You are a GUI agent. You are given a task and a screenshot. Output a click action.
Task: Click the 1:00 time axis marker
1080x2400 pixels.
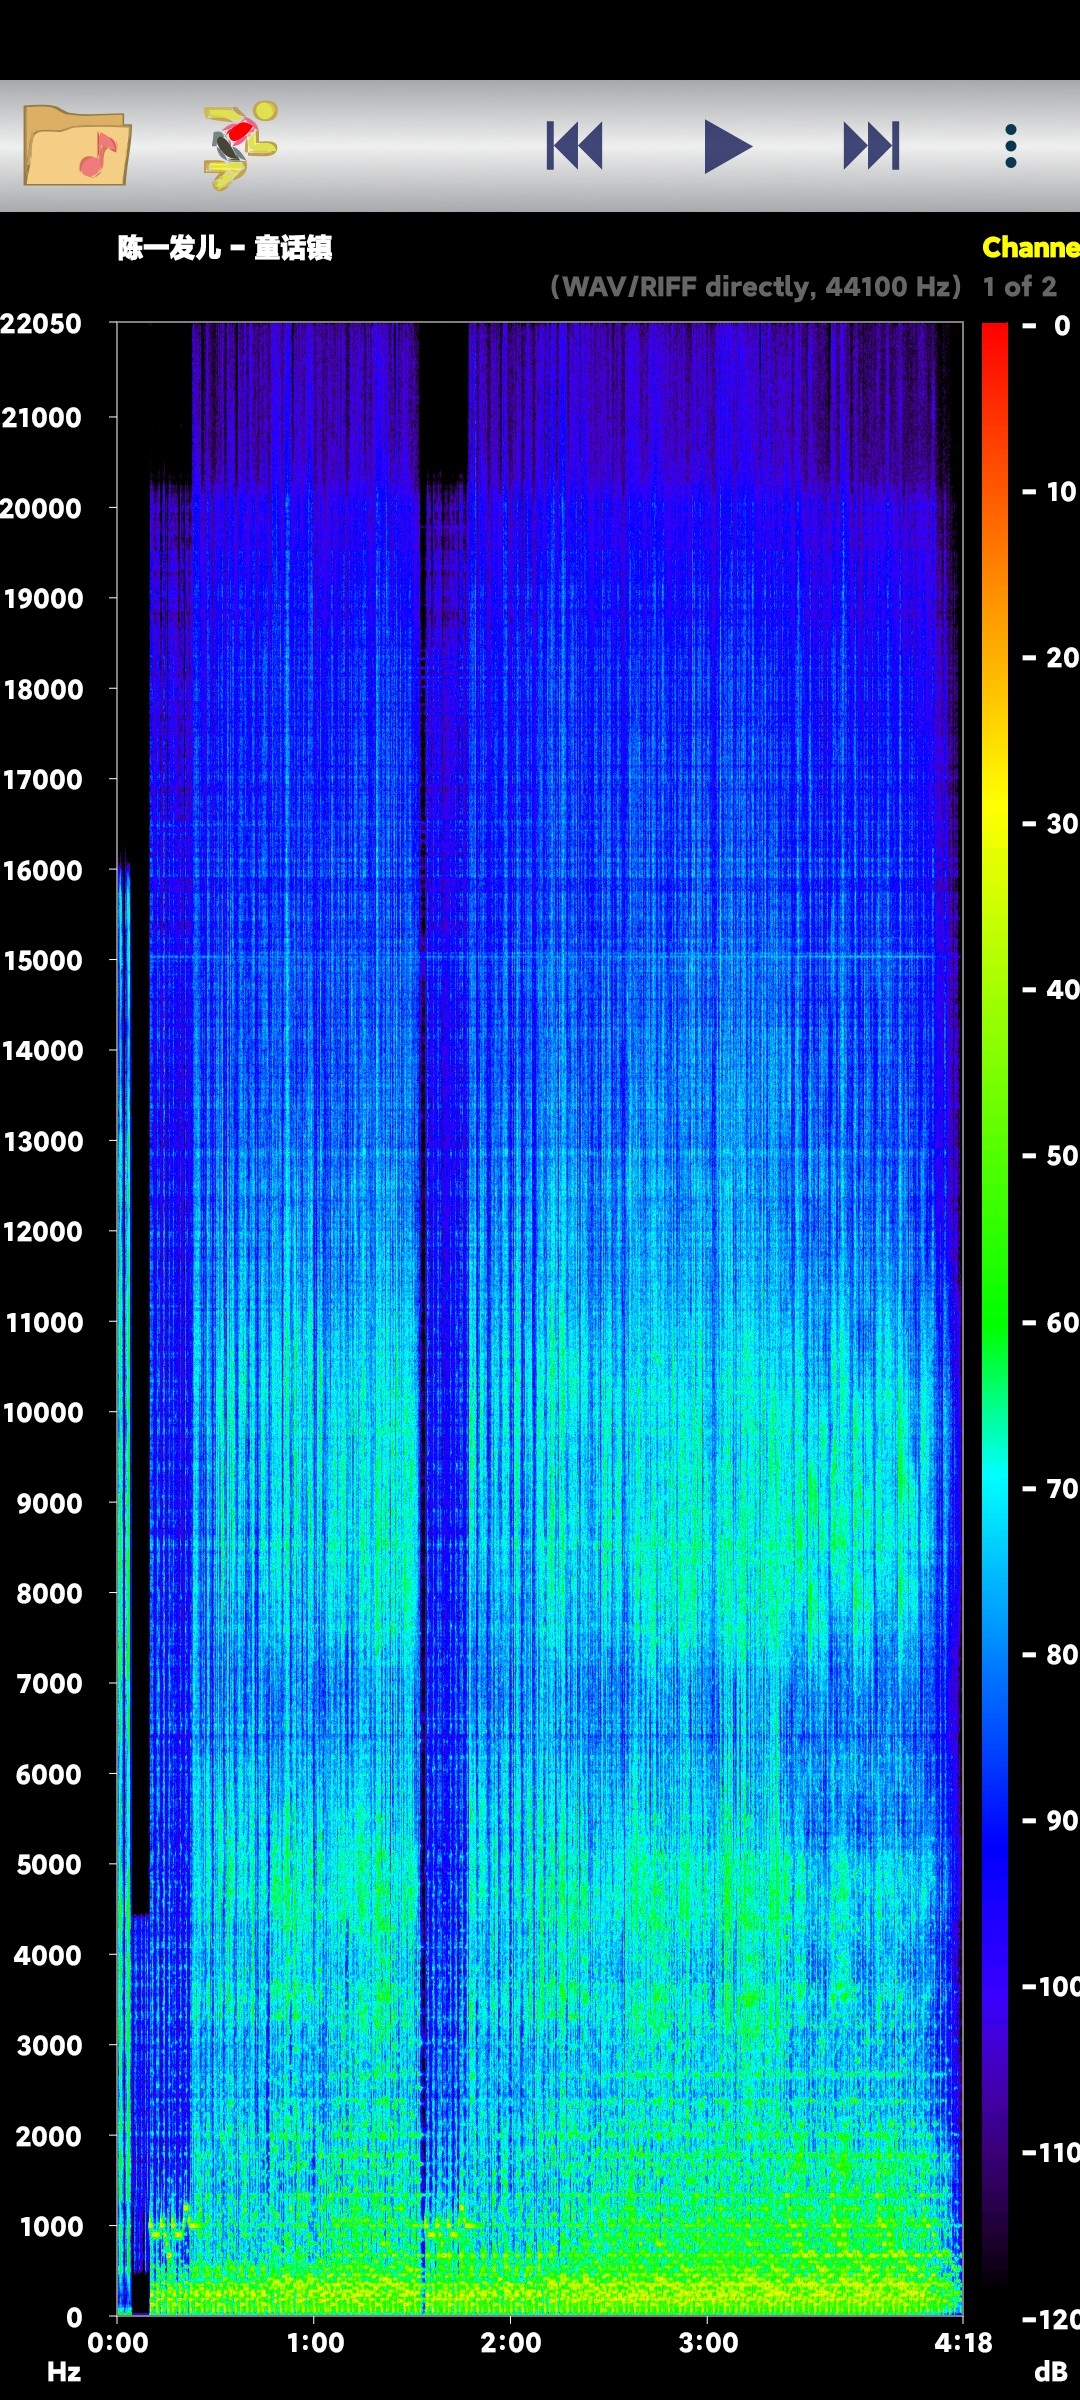(315, 2343)
